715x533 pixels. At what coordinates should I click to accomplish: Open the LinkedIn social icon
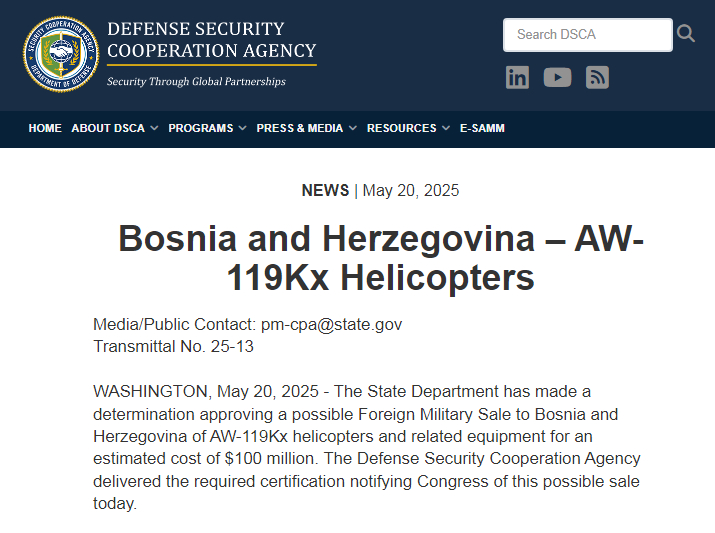pyautogui.click(x=517, y=78)
